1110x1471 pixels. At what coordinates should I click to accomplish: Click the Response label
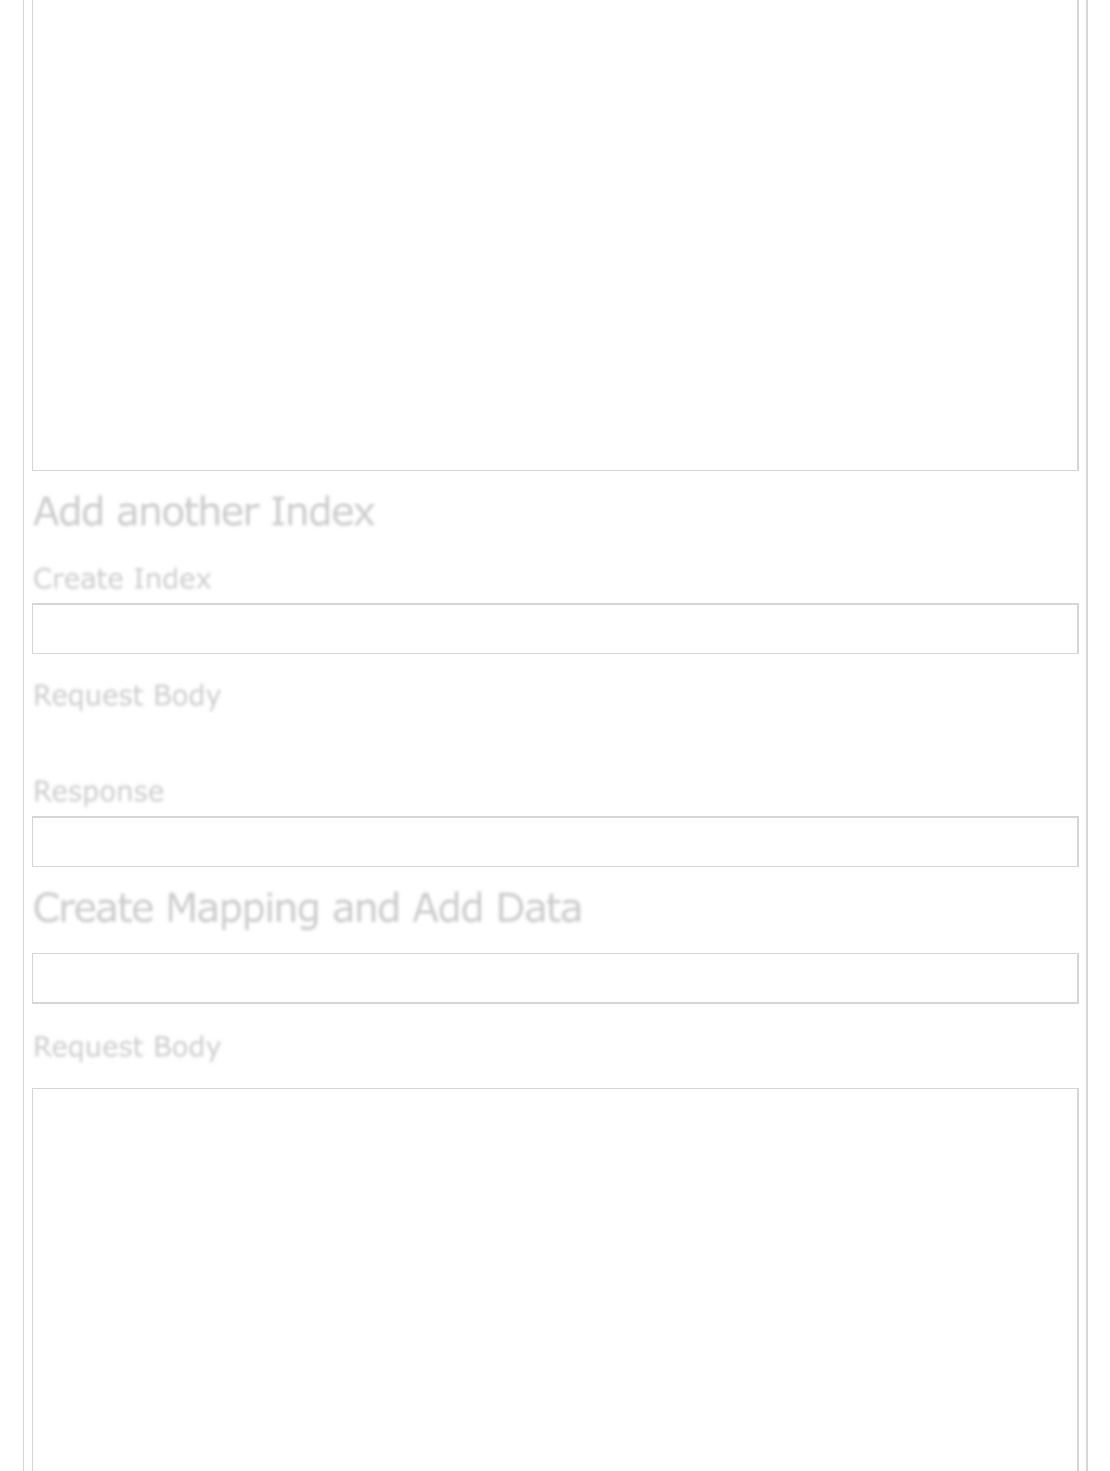98,791
